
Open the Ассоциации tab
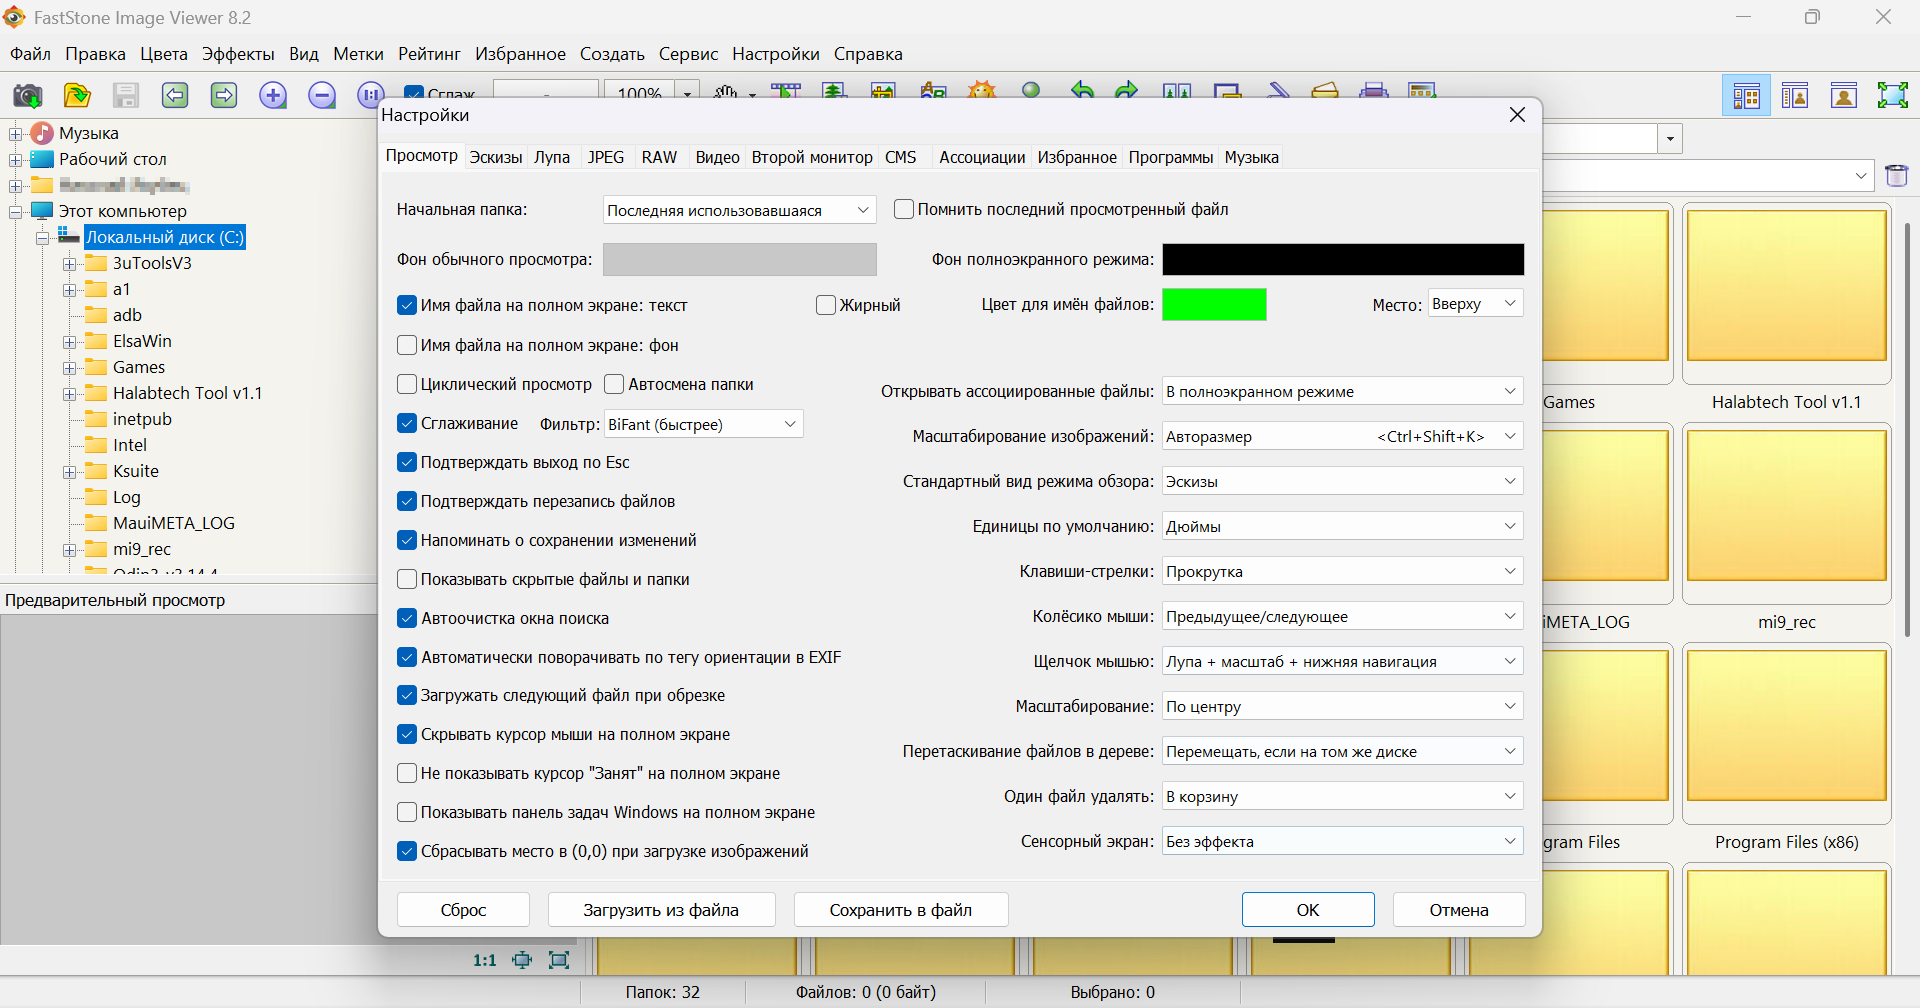coord(982,157)
